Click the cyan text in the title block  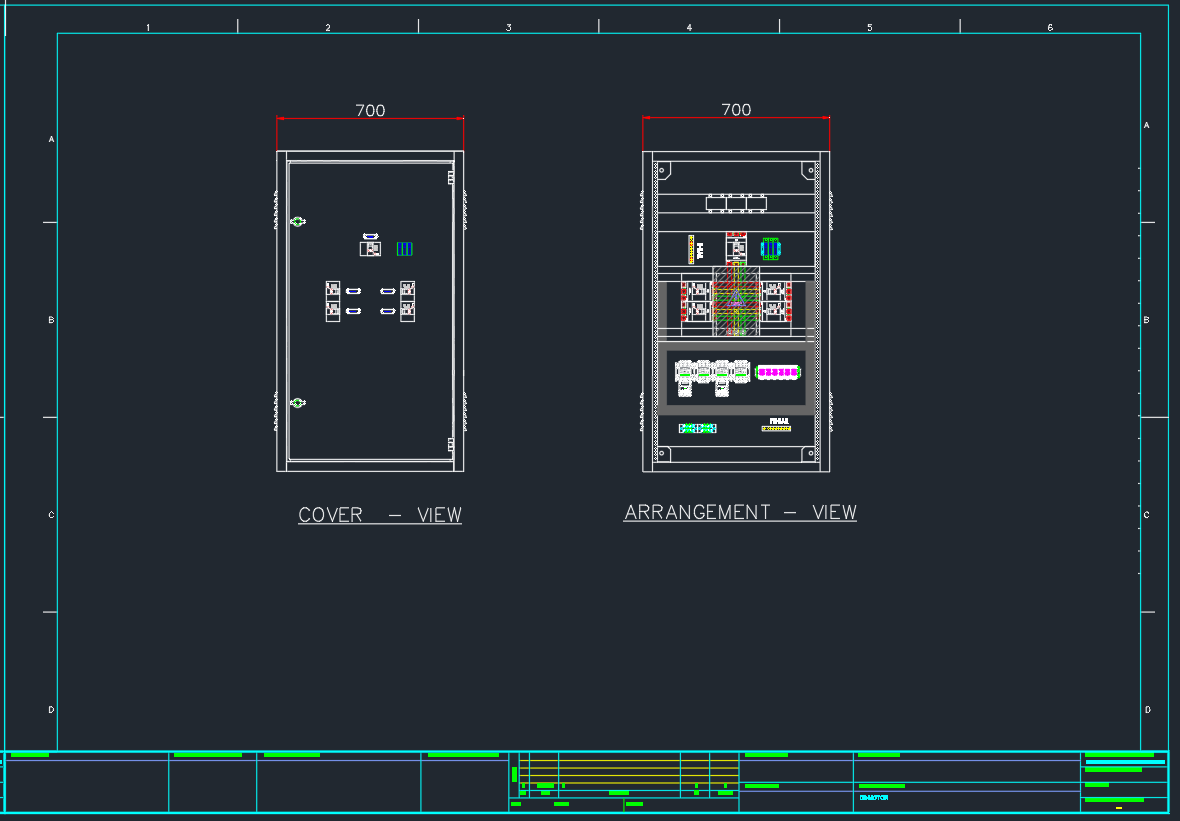coord(873,798)
